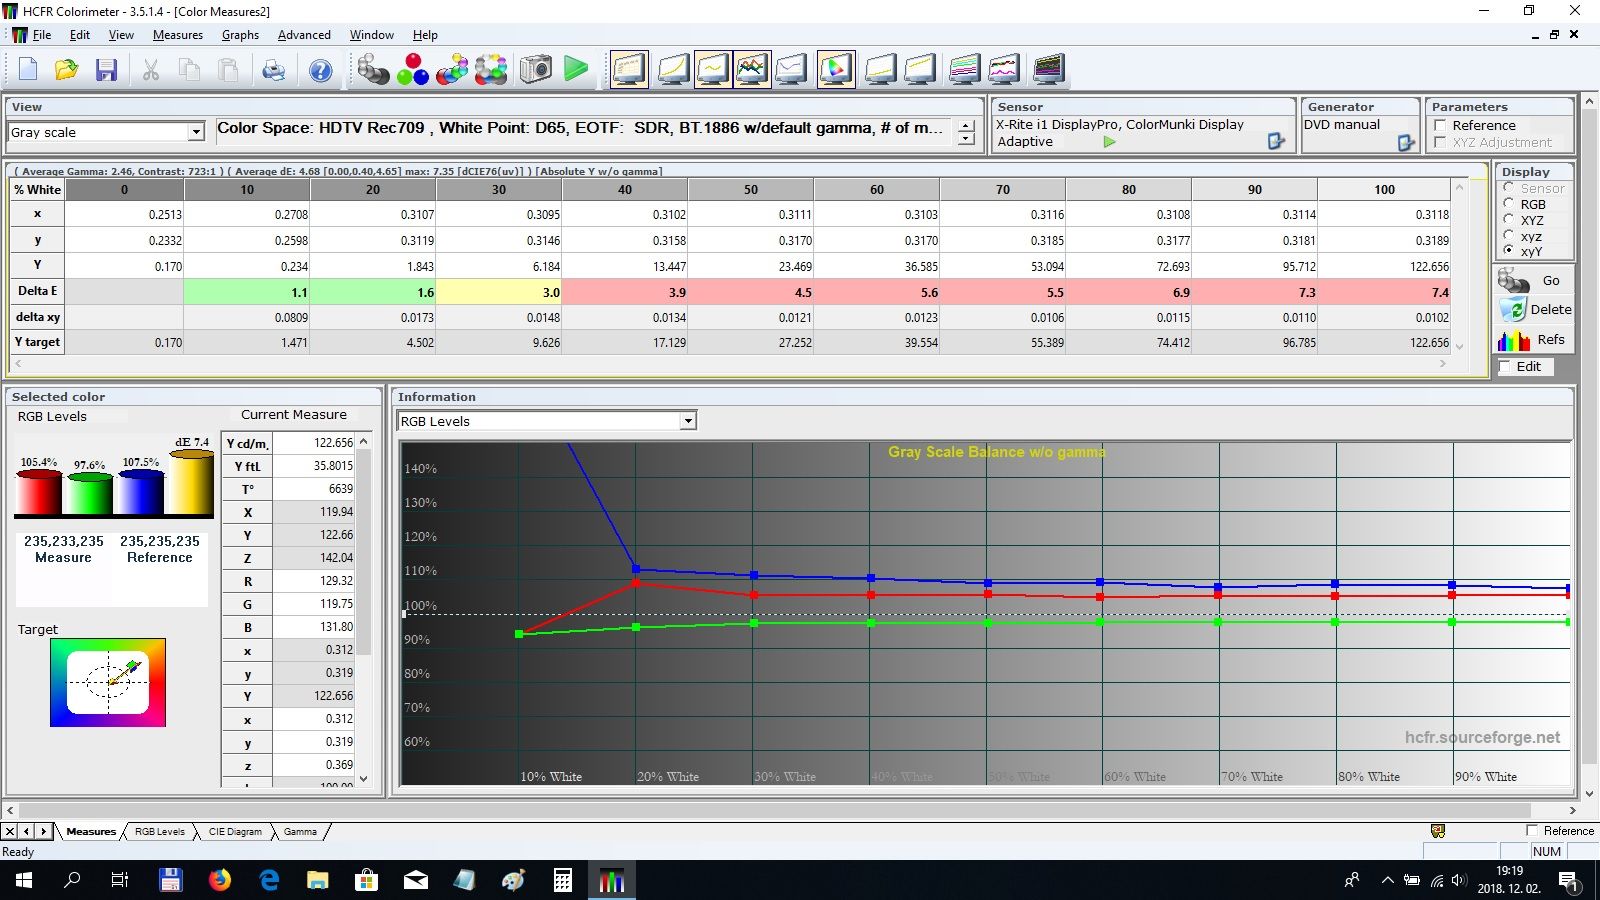Open Firefox from the taskbar
The height and width of the screenshot is (900, 1600).
pyautogui.click(x=220, y=880)
